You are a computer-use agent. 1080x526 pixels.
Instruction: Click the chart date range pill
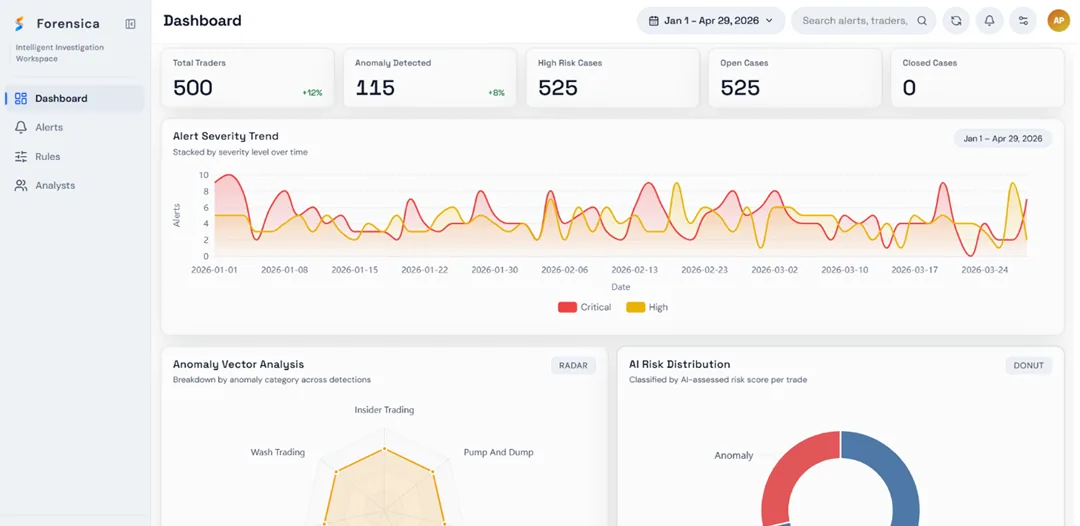click(x=1003, y=138)
